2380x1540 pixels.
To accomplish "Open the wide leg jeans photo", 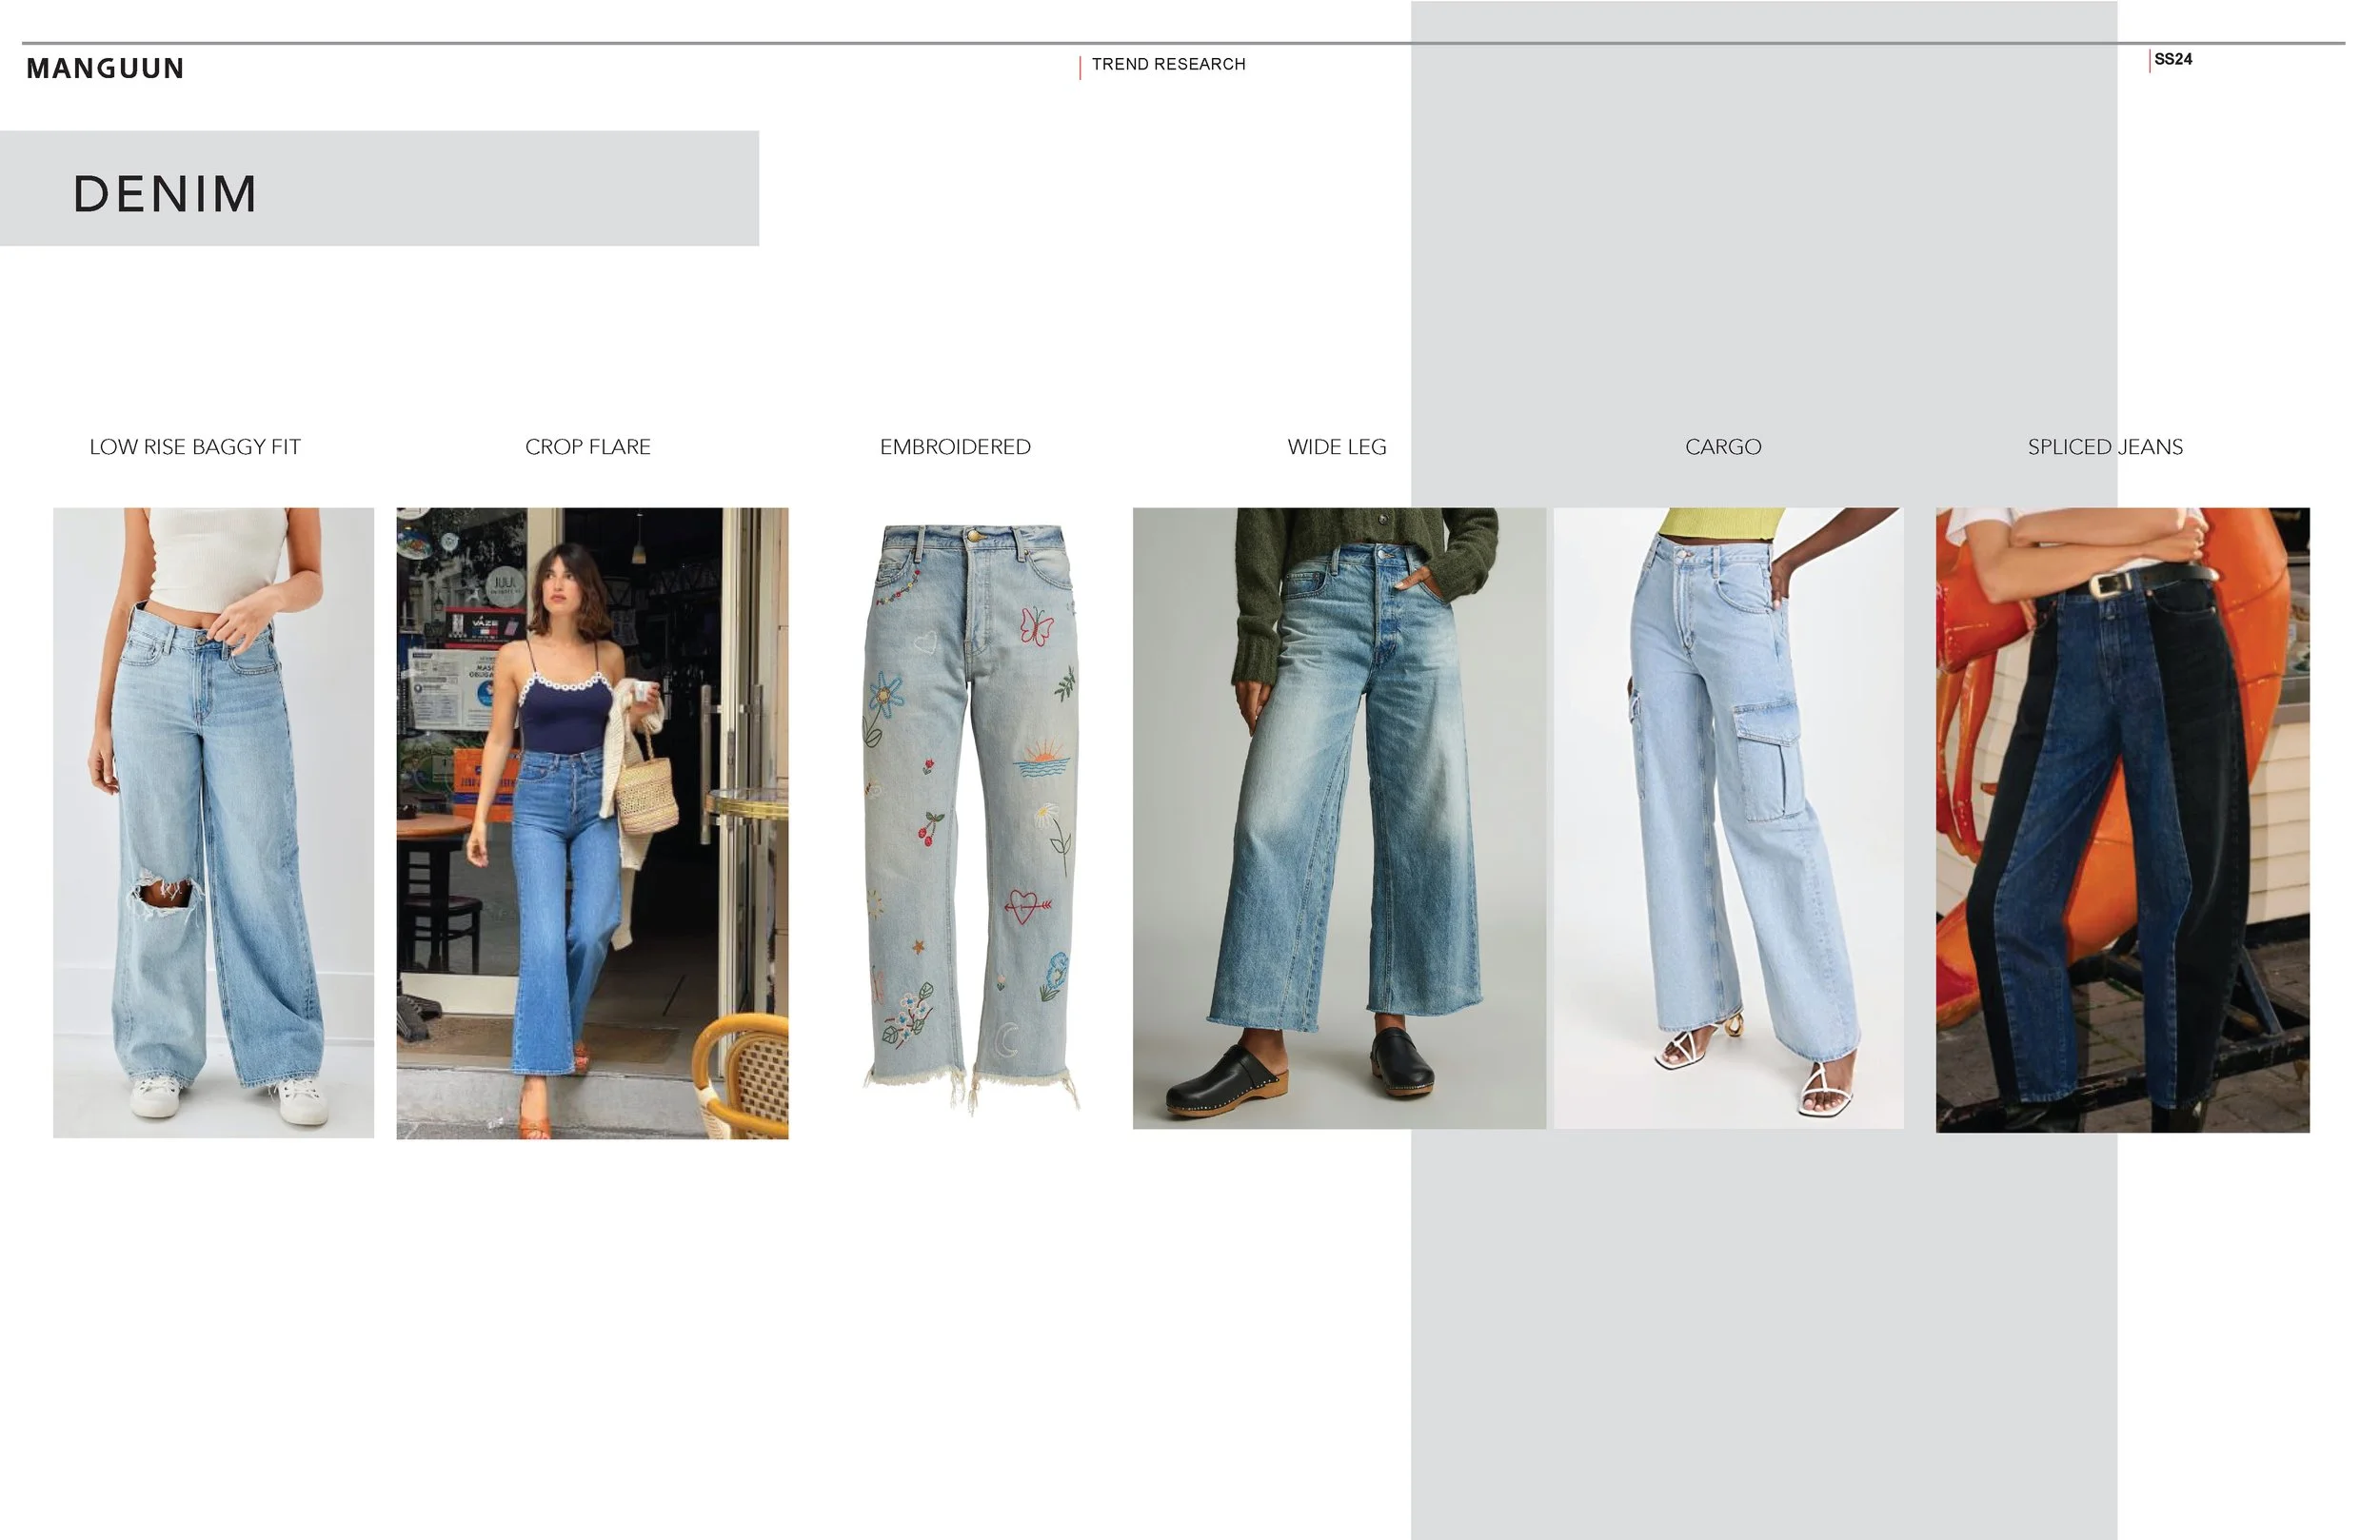I will 1338,818.
